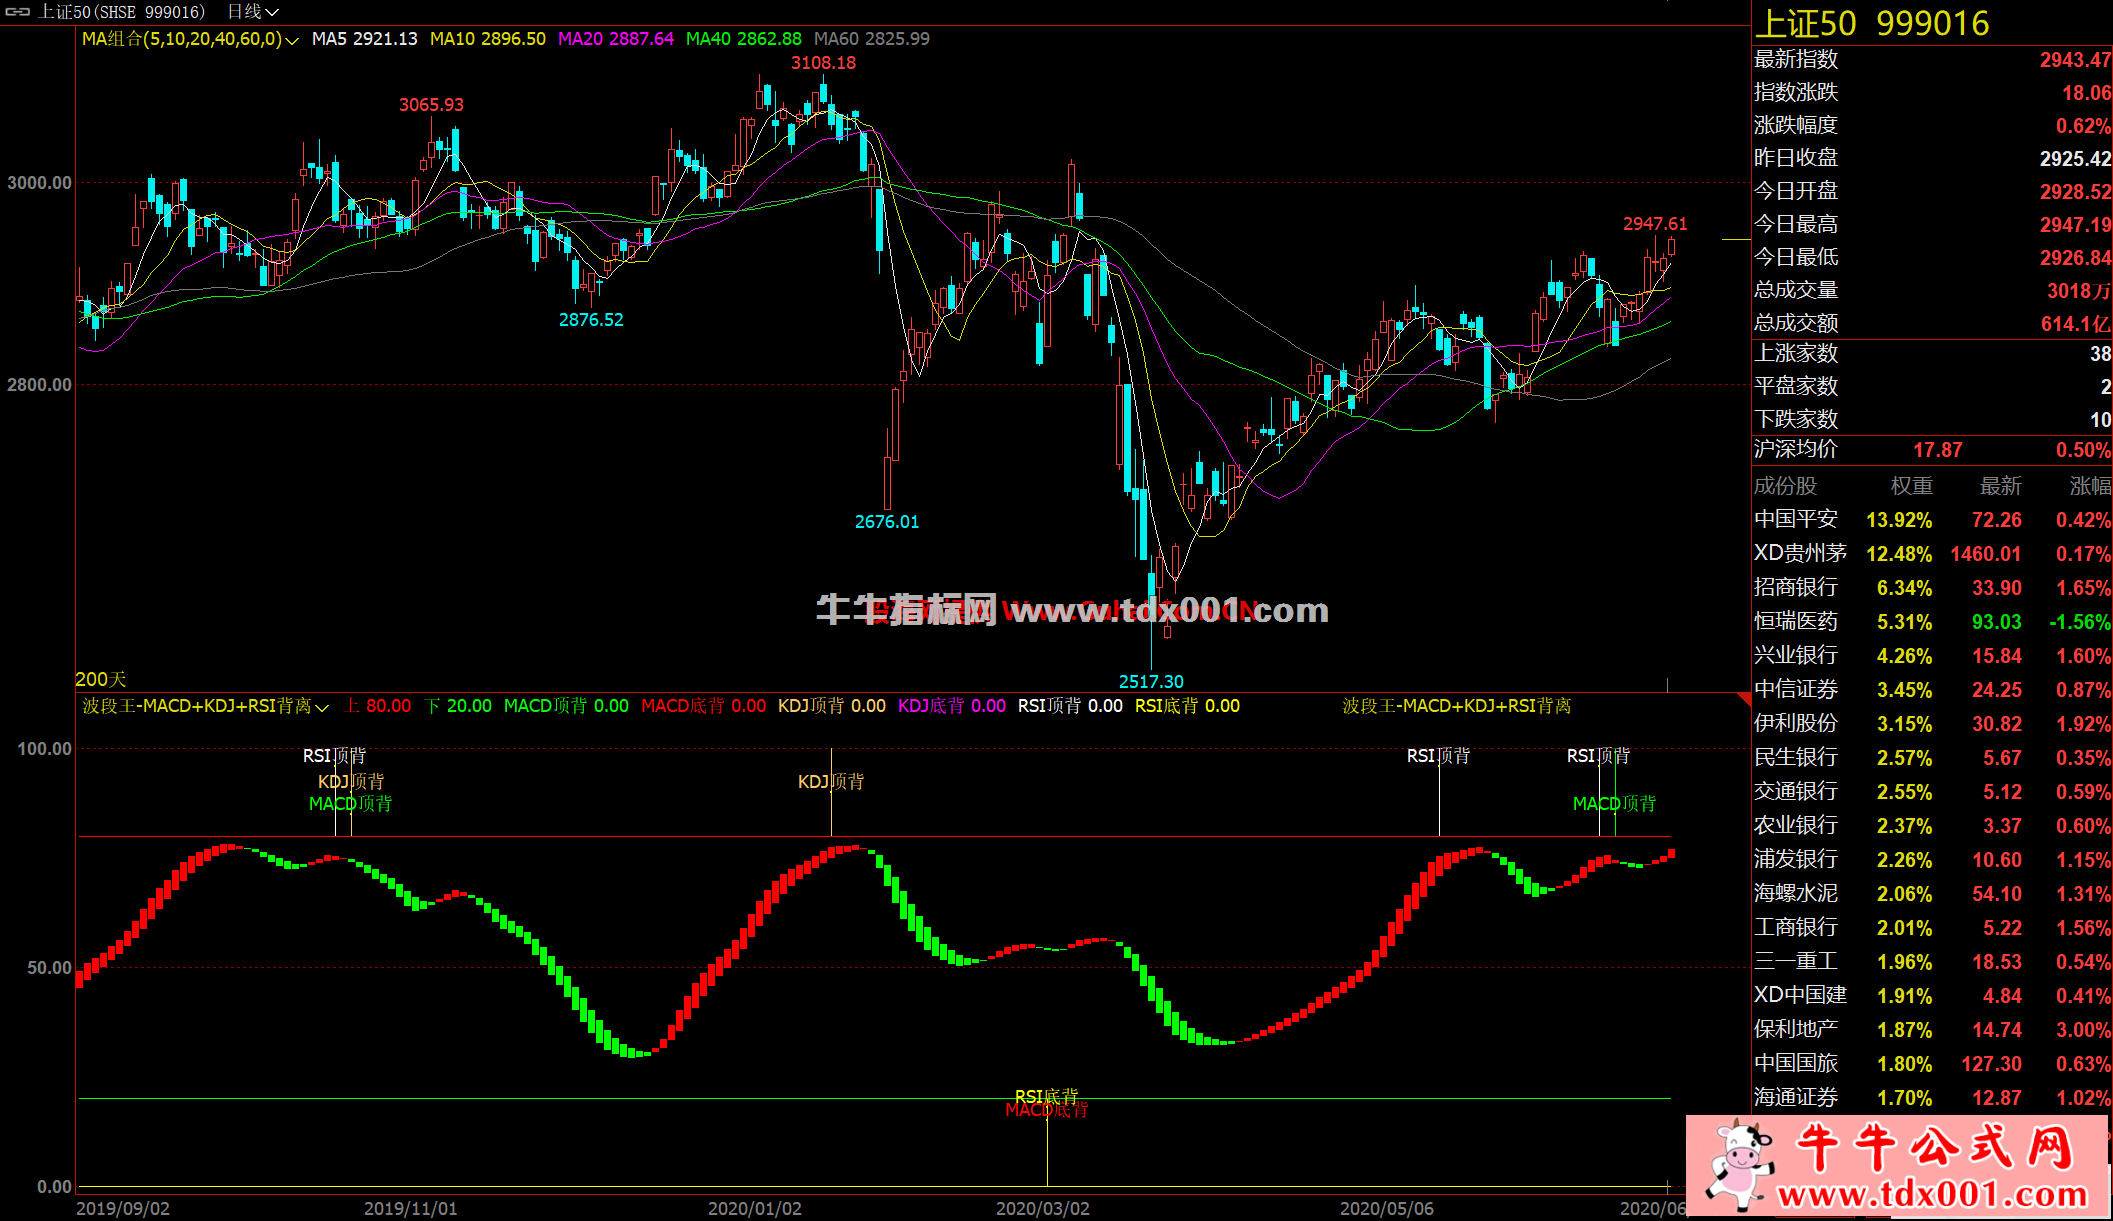The width and height of the screenshot is (2113, 1221).
Task: Click the 最新指数 row label
Action: tap(1796, 60)
